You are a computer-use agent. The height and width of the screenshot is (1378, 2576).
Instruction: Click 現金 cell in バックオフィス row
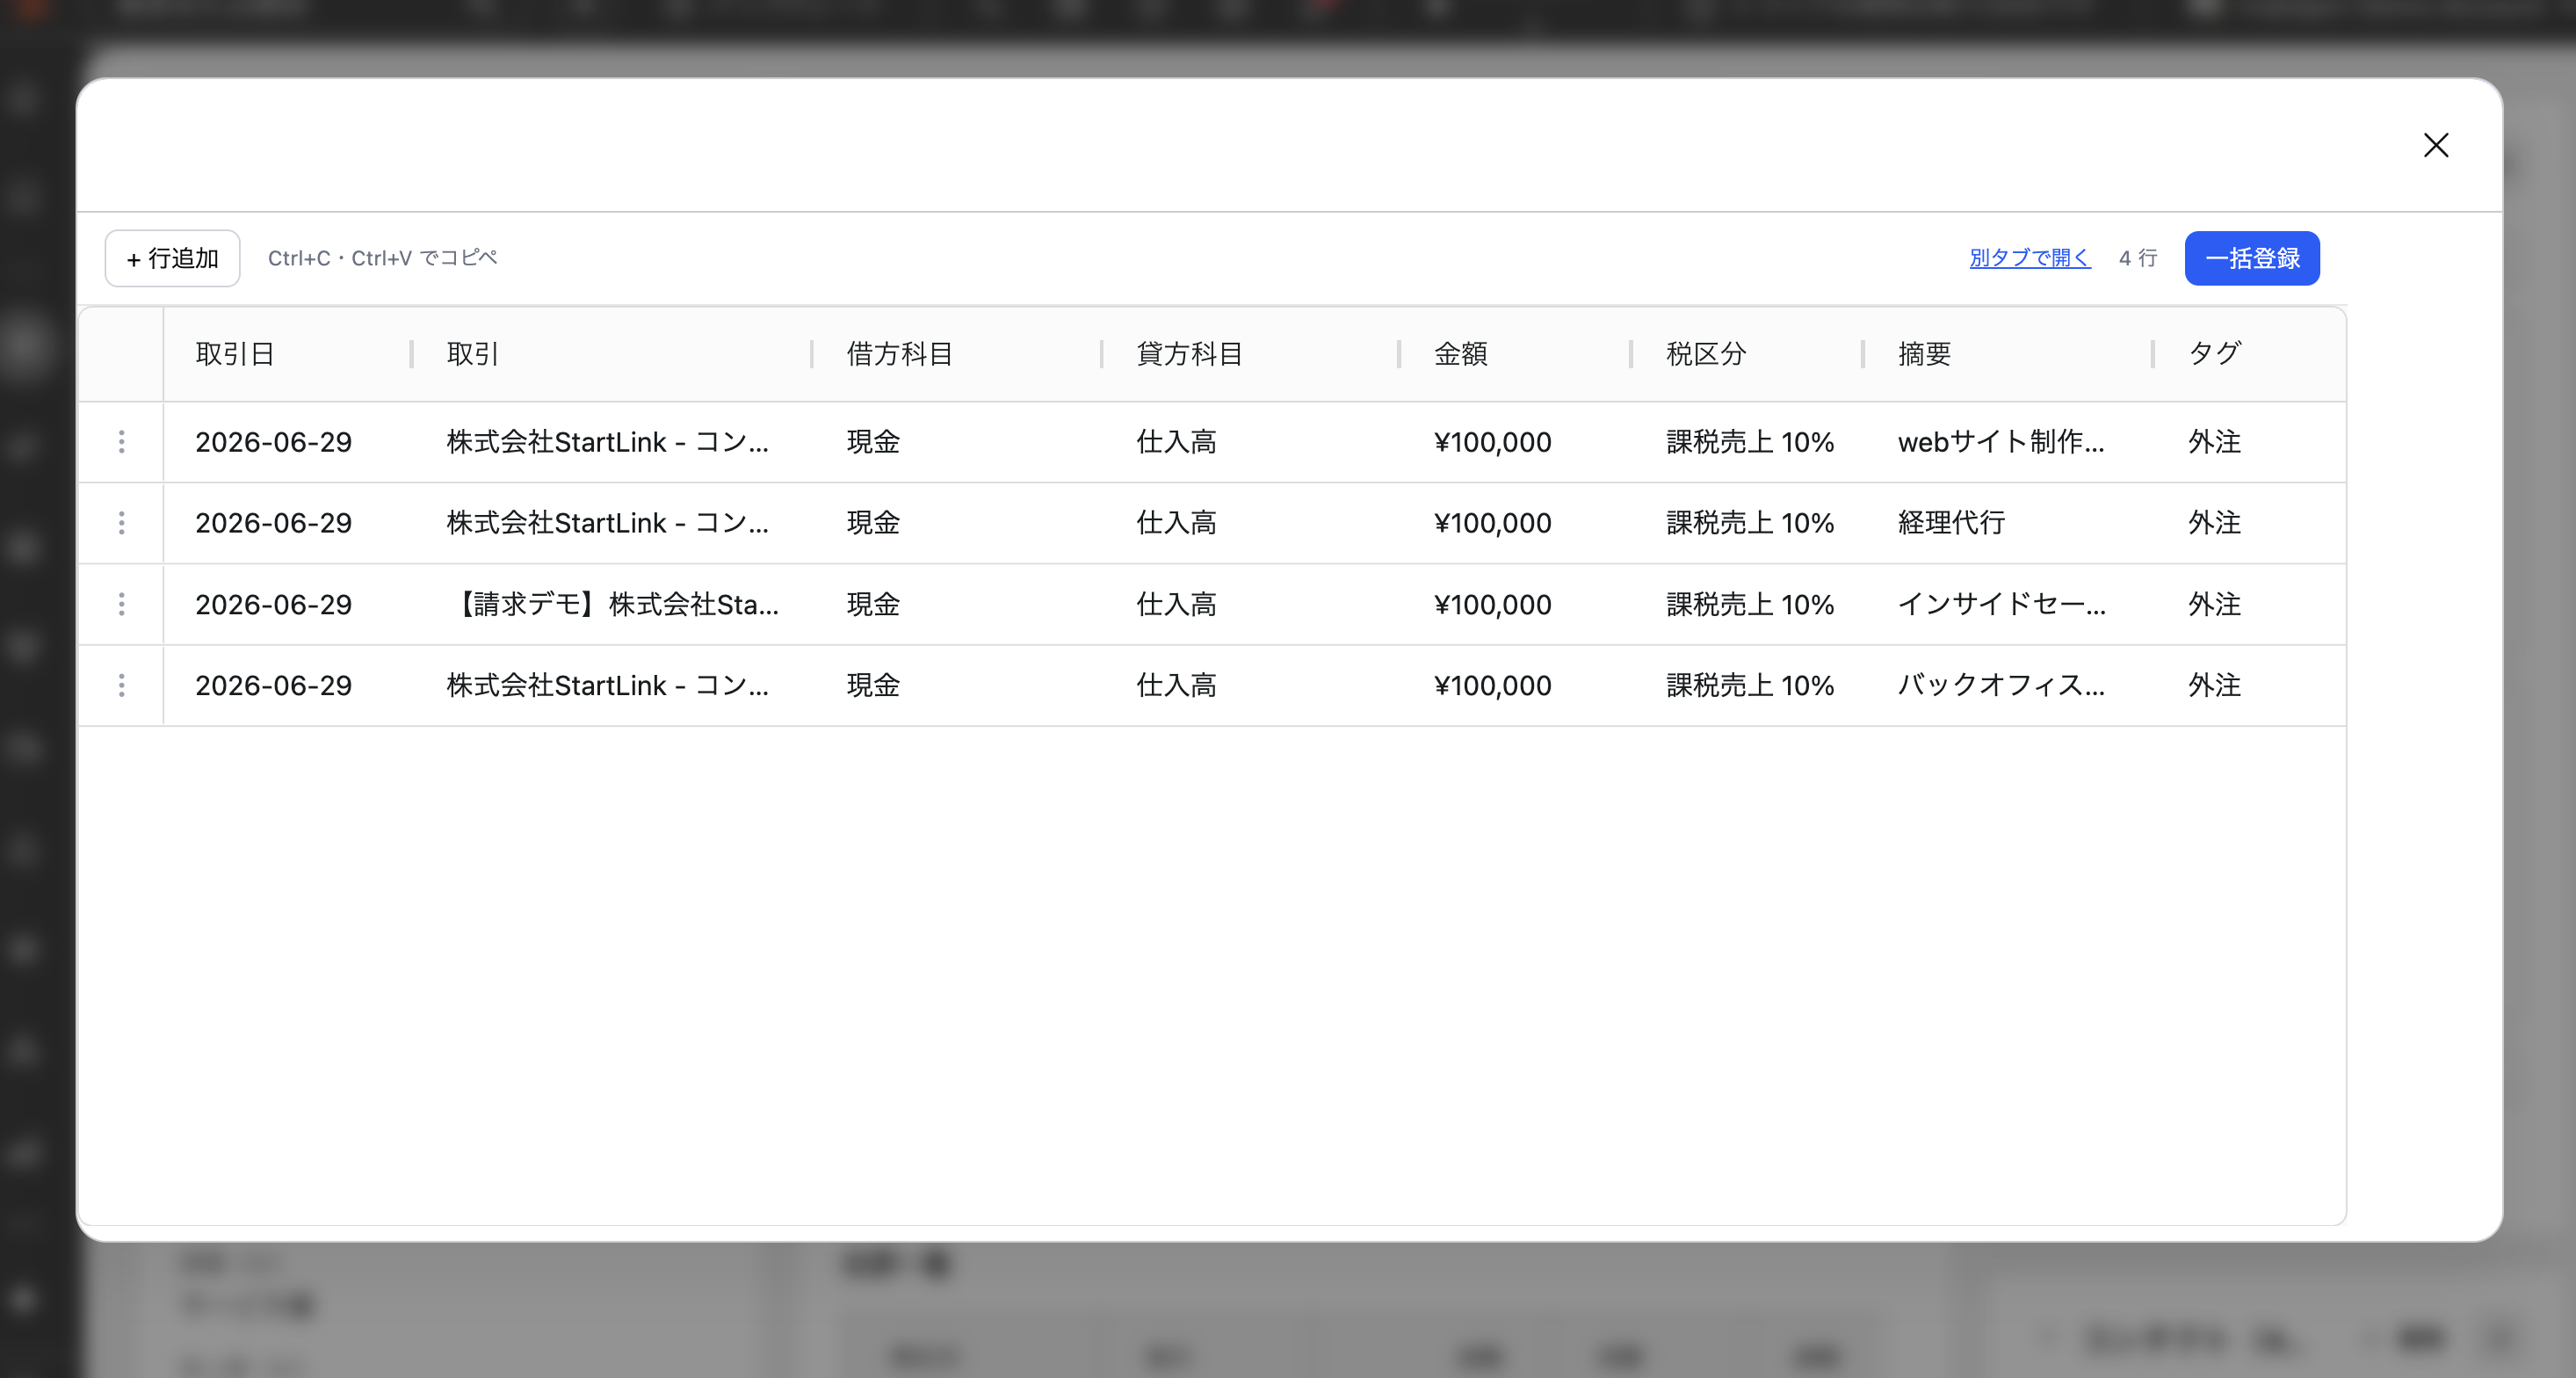pyautogui.click(x=957, y=685)
